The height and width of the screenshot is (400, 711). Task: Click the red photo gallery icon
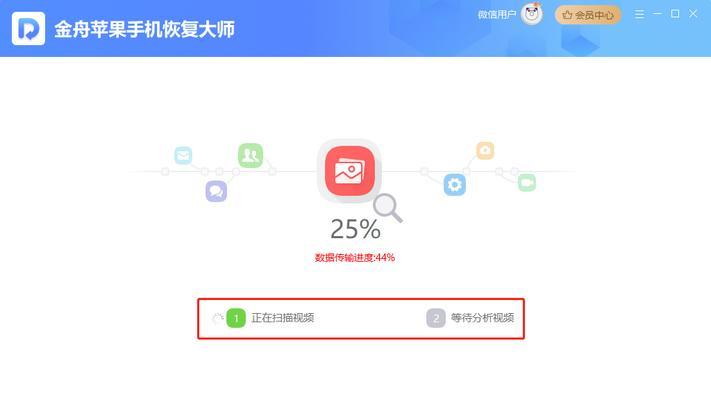350,171
